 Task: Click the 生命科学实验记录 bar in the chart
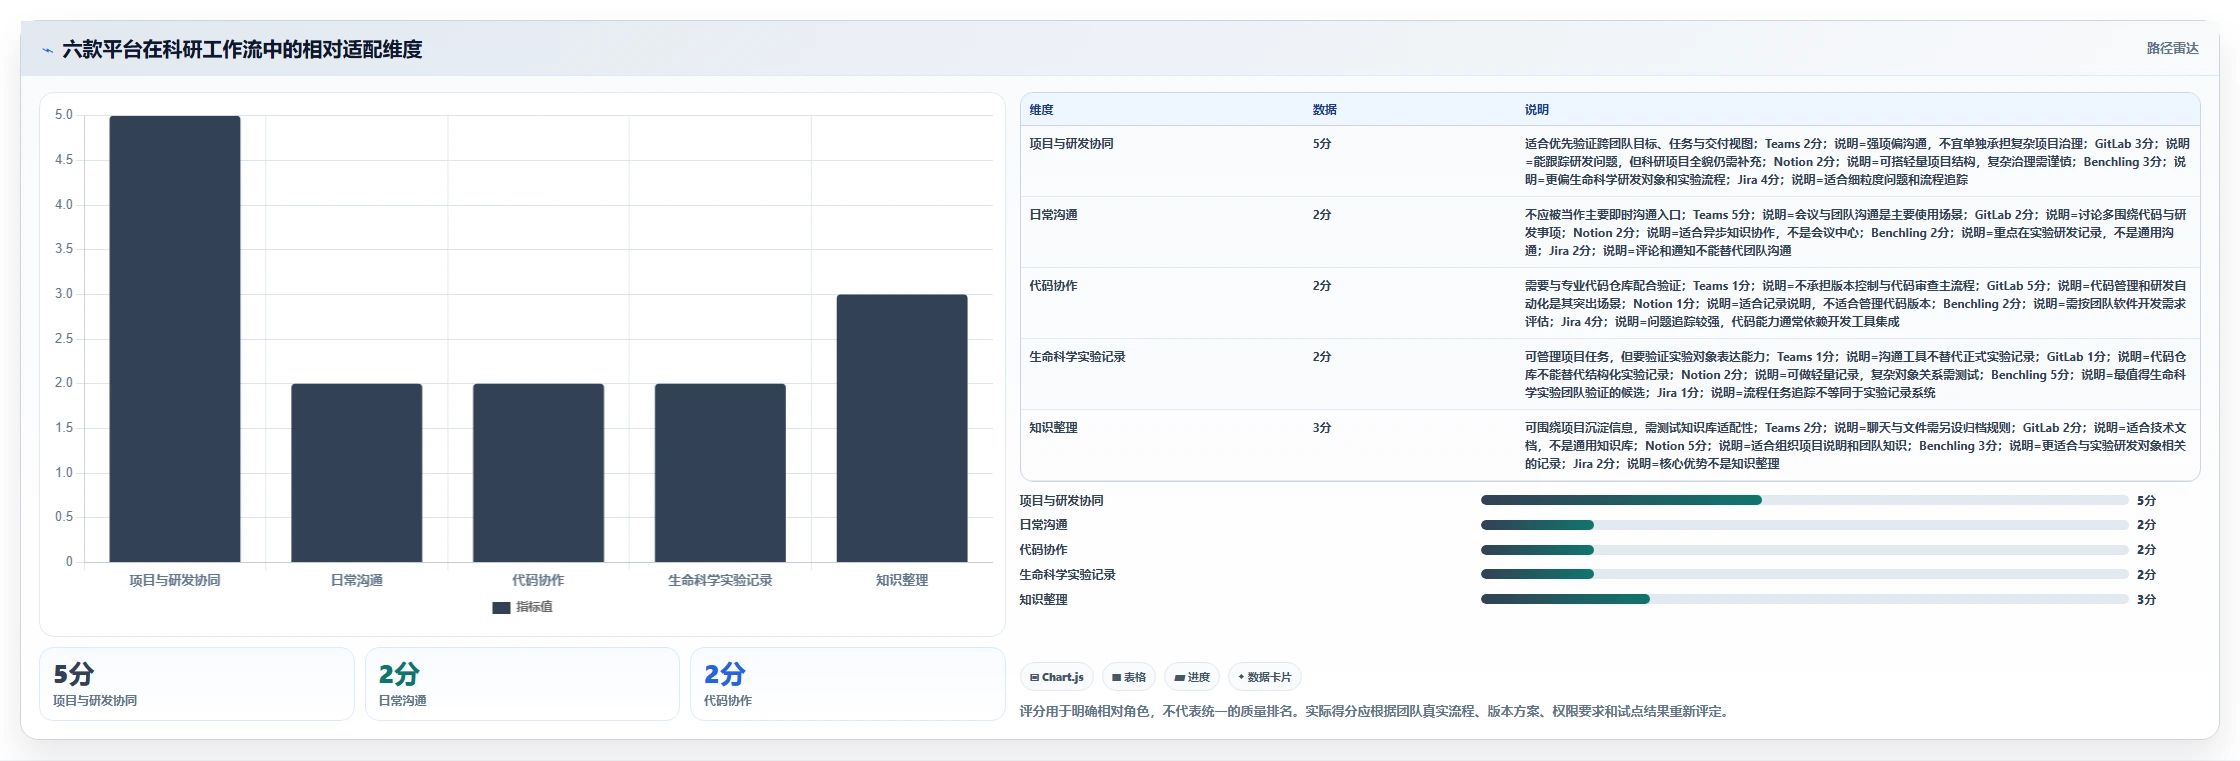tap(720, 473)
